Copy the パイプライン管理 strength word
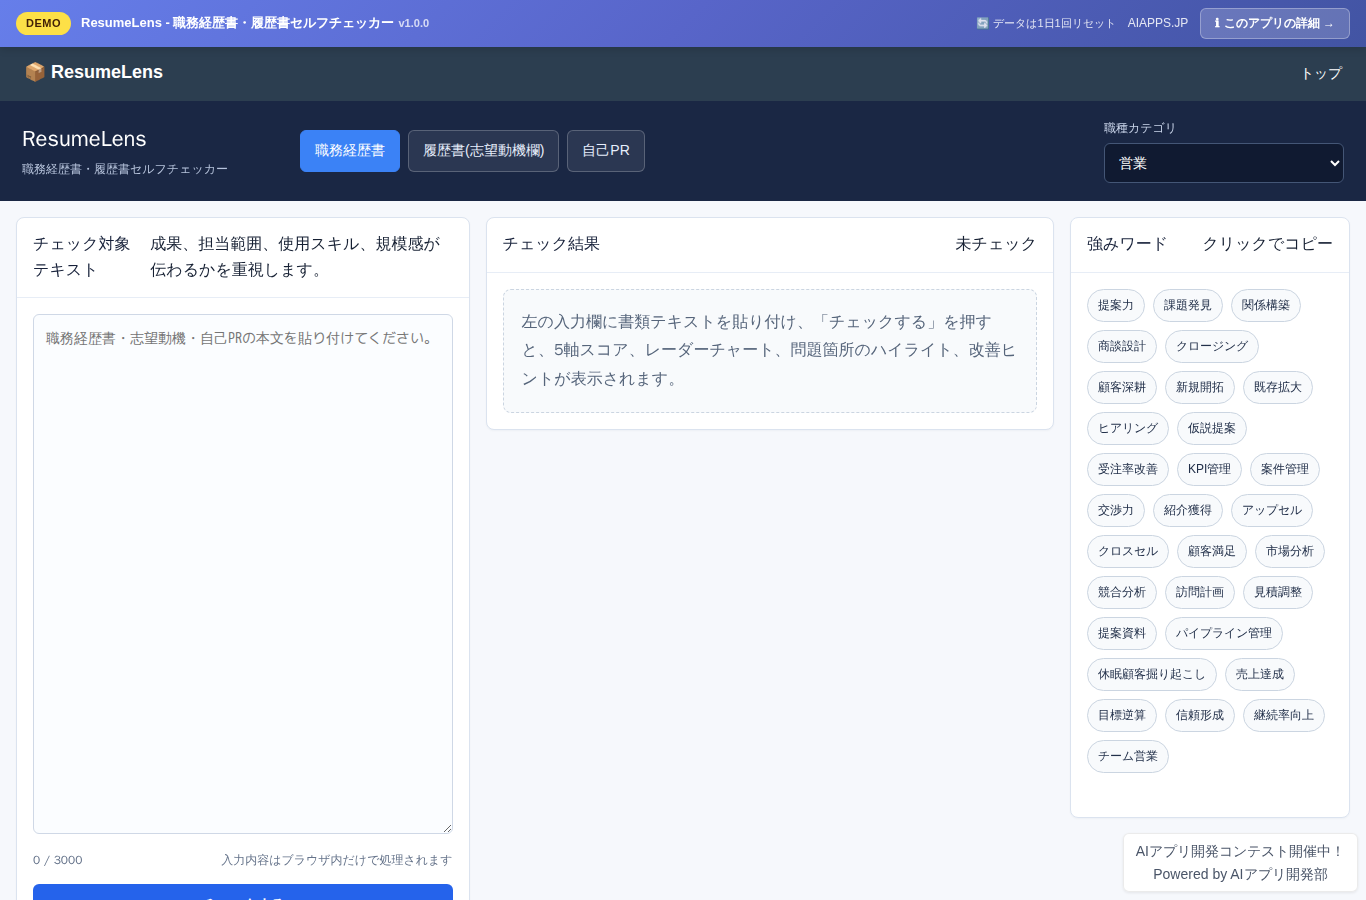The image size is (1366, 900). point(1224,634)
